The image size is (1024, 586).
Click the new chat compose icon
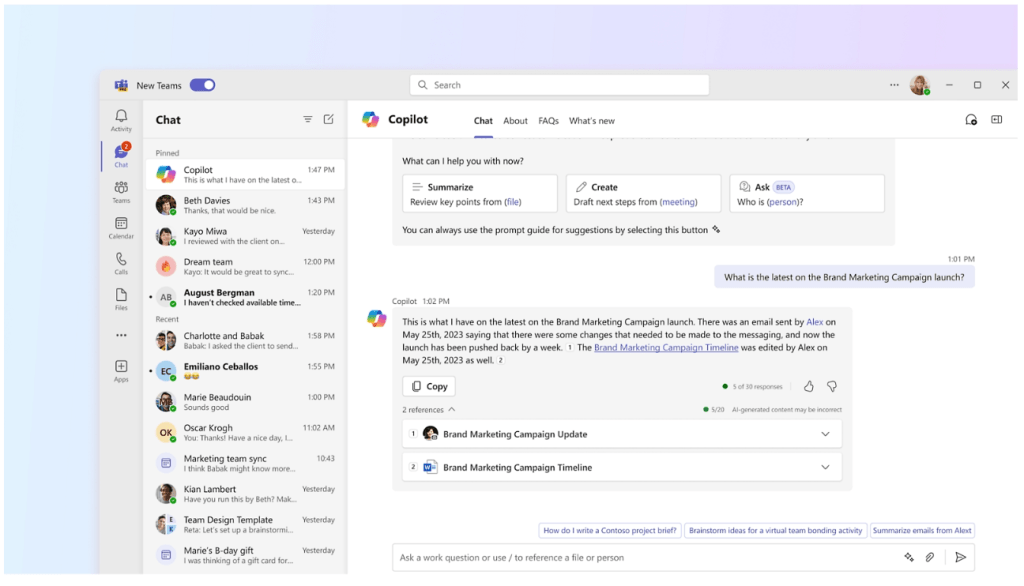point(328,119)
